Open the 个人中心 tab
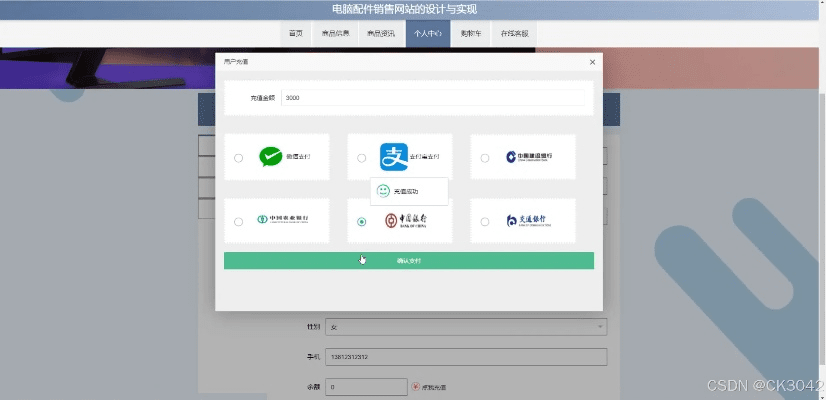Image resolution: width=826 pixels, height=400 pixels. point(428,34)
